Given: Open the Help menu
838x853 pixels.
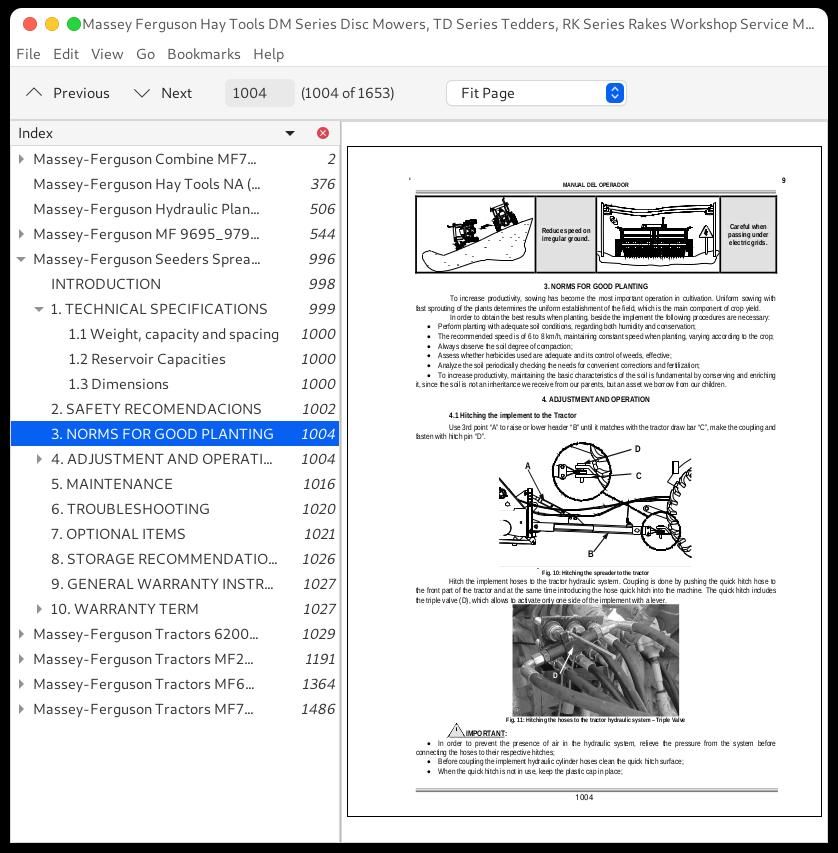Looking at the screenshot, I should (268, 54).
